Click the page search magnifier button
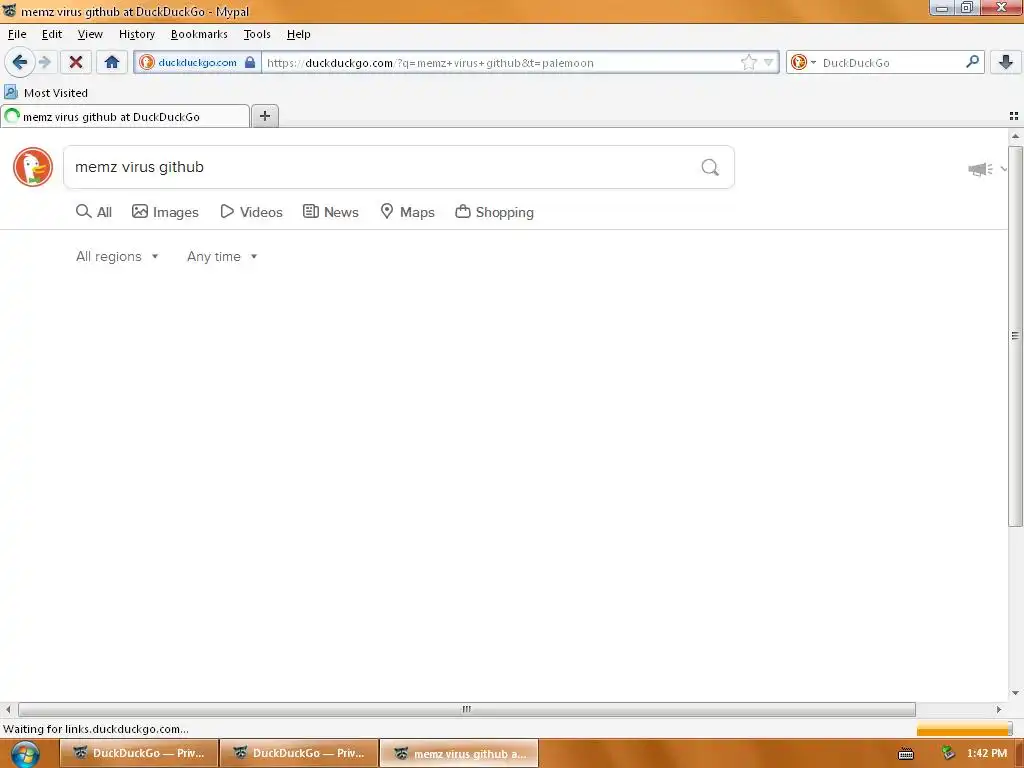Viewport: 1024px width, 768px height. click(x=711, y=168)
